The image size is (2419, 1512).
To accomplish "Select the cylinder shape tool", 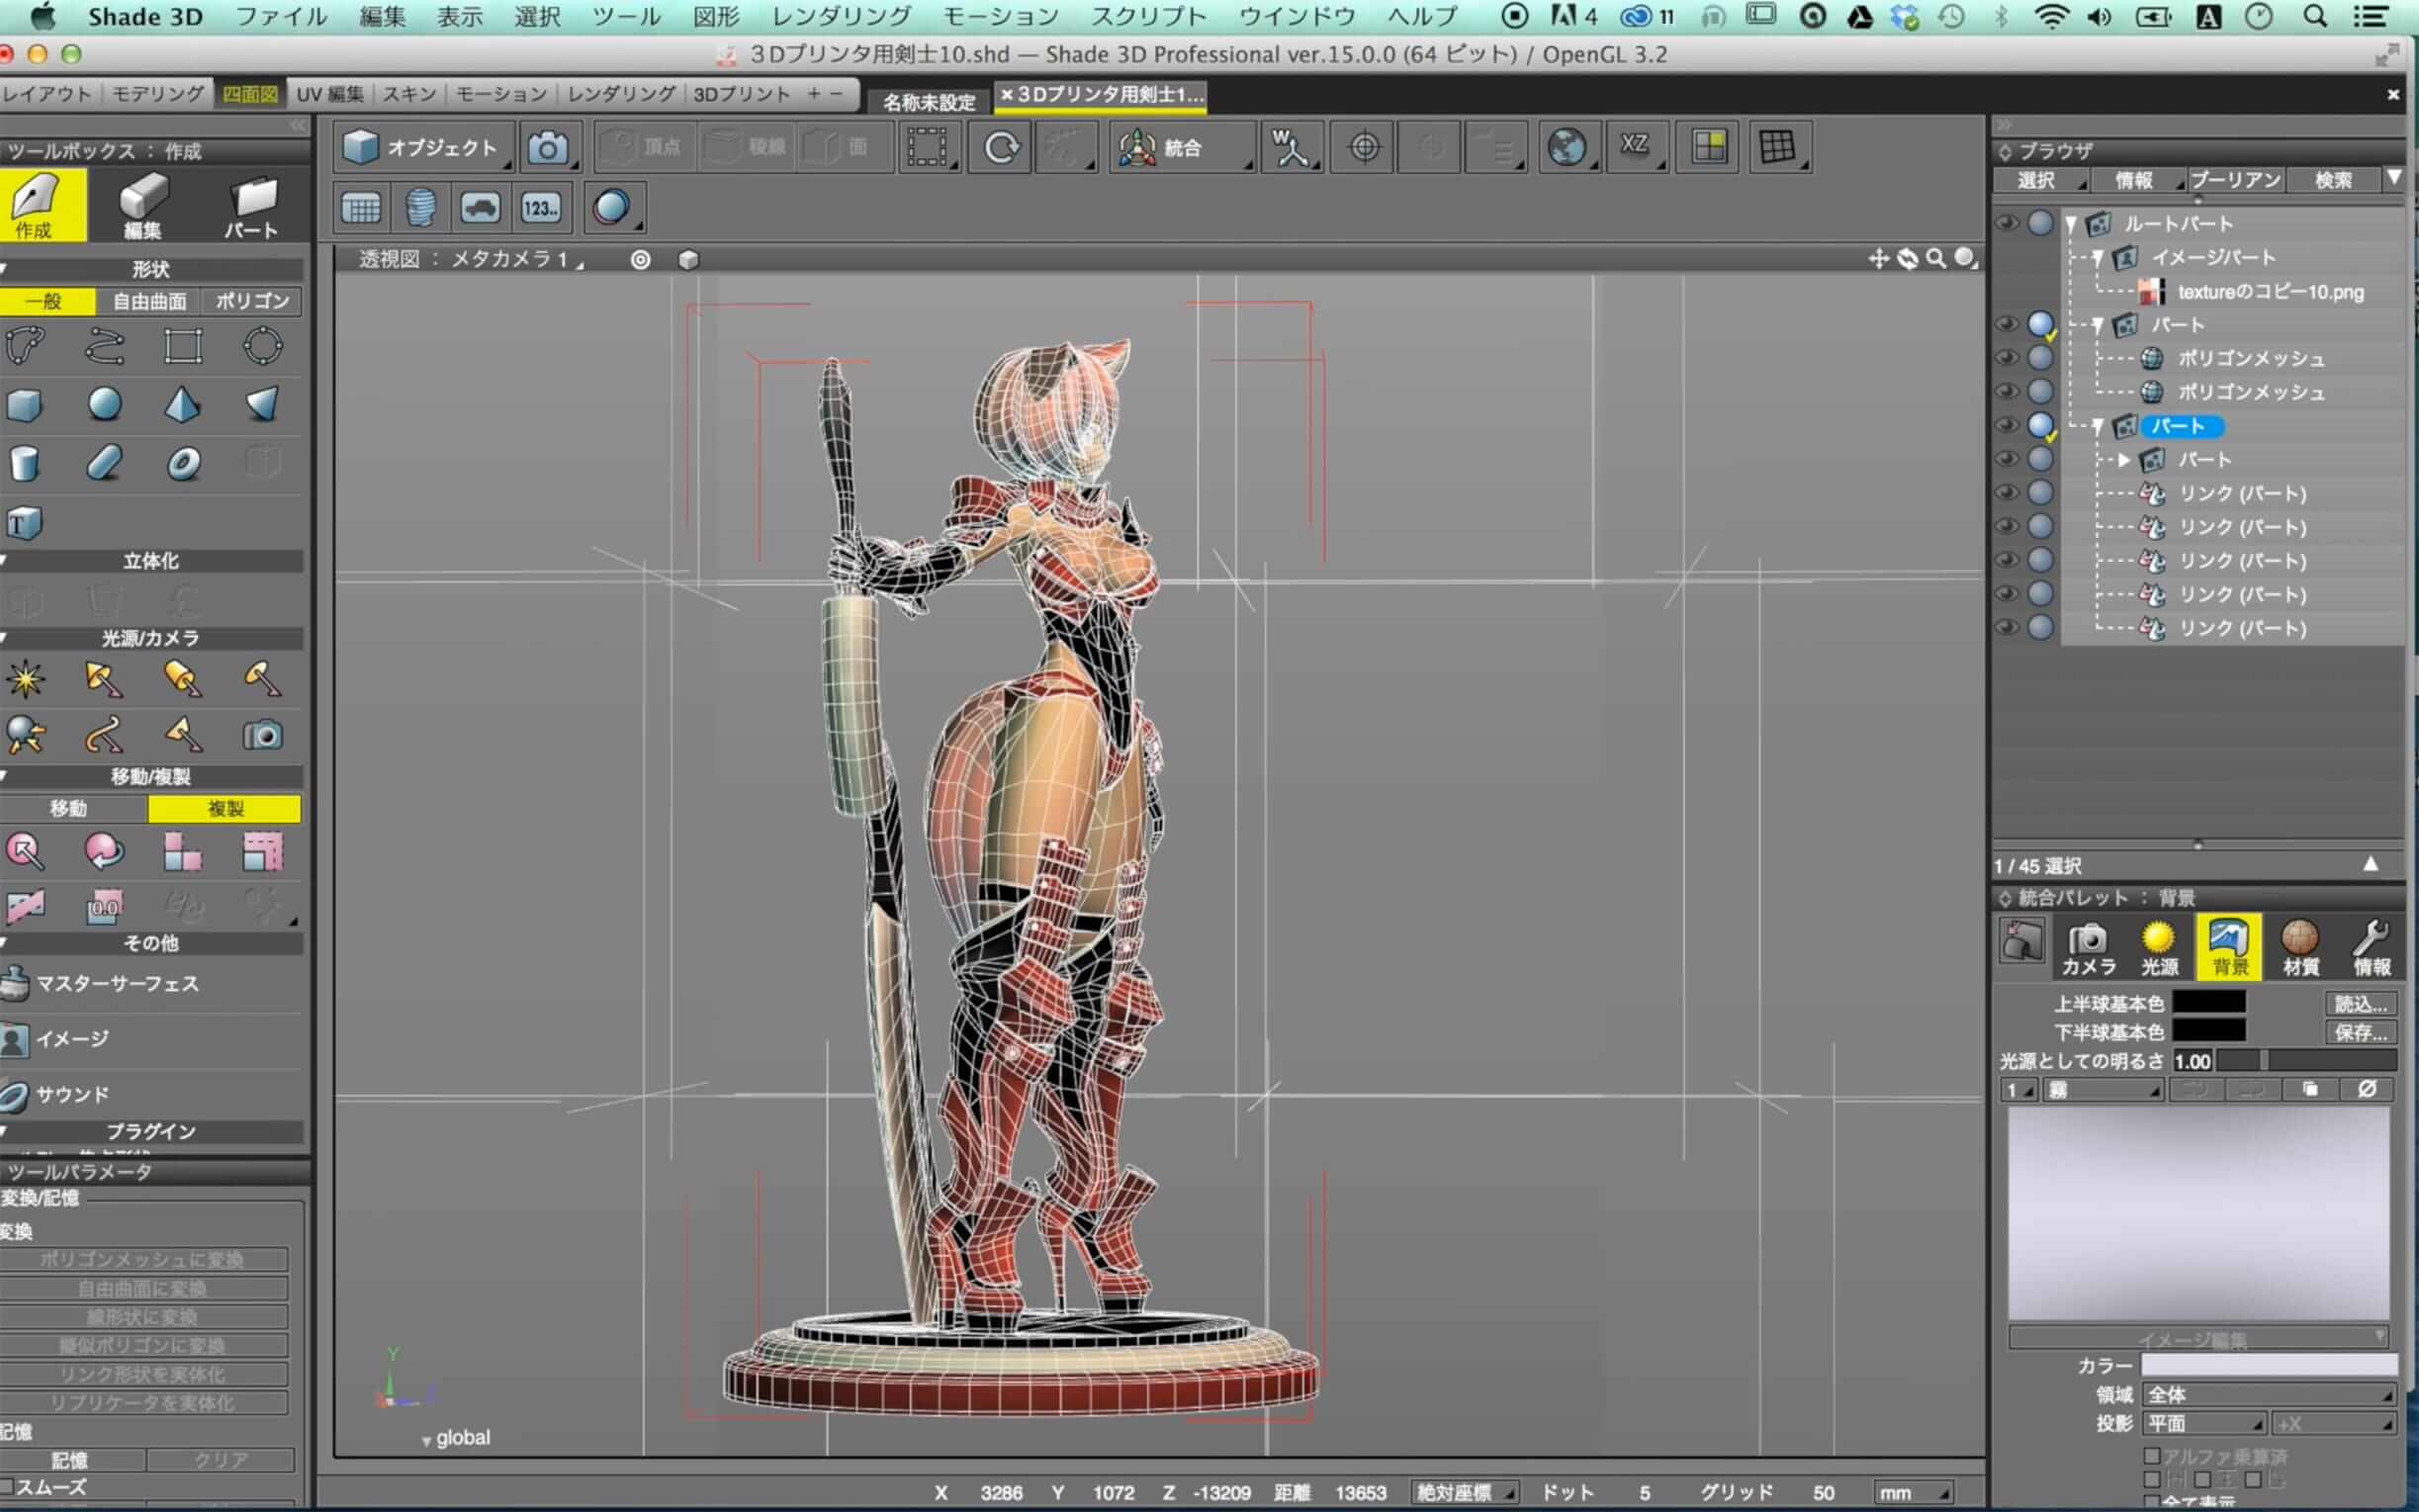I will tap(25, 463).
